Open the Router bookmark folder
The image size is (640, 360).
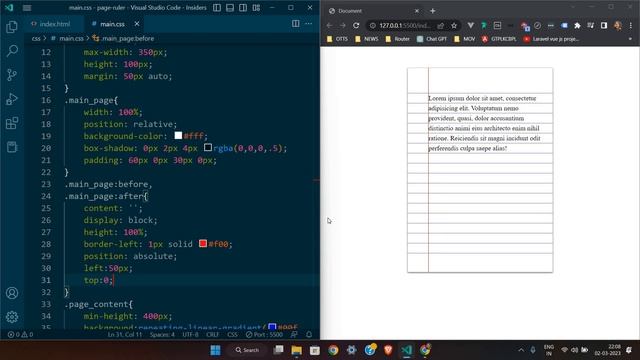397,39
